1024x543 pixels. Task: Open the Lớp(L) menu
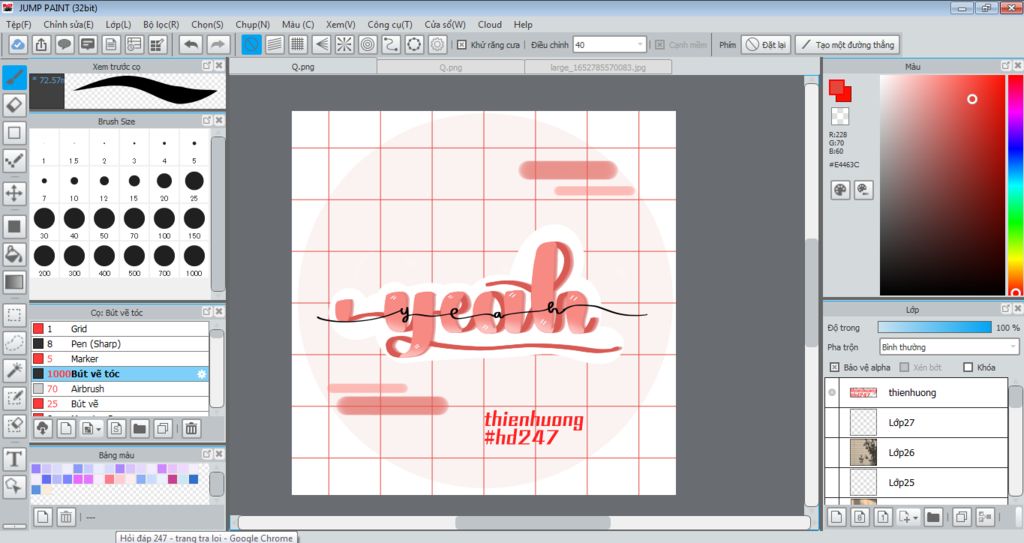click(x=118, y=24)
